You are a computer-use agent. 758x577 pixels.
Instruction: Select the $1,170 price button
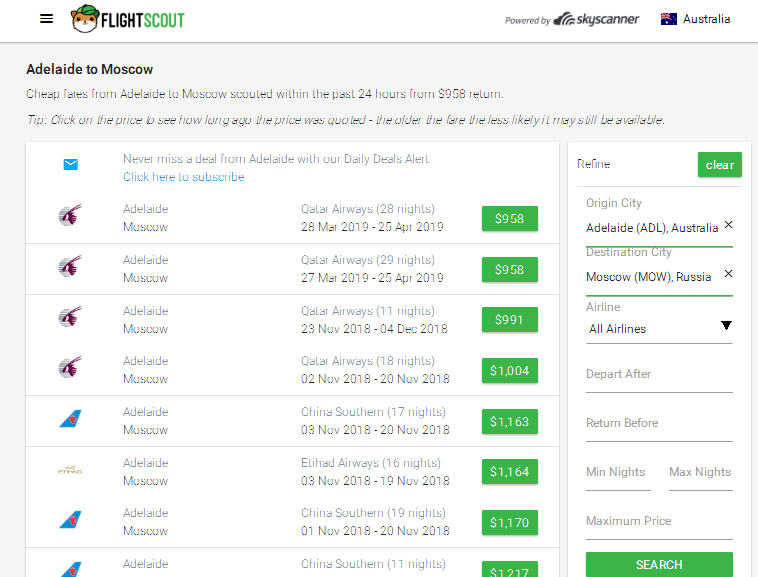[510, 522]
